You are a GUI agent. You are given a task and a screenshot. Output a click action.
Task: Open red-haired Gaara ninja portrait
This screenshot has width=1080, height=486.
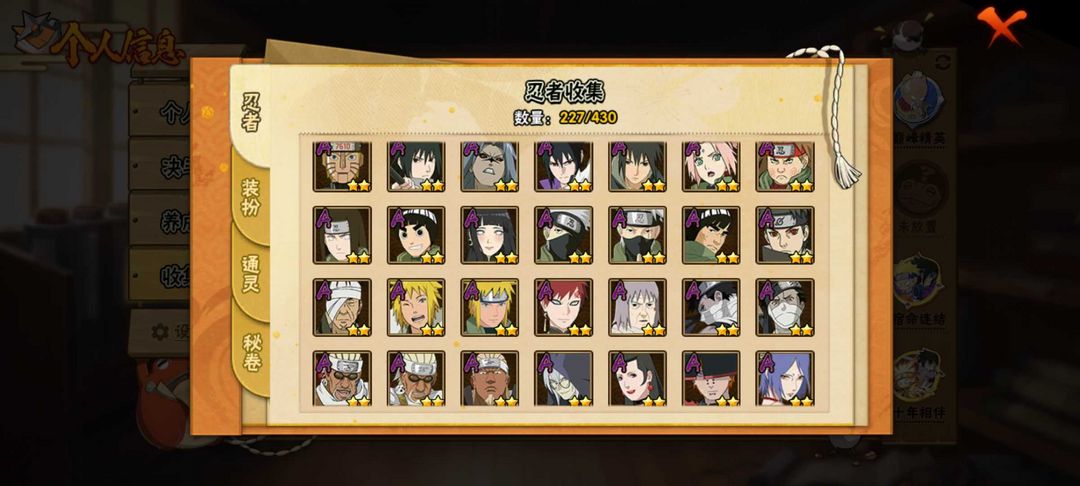click(x=563, y=307)
